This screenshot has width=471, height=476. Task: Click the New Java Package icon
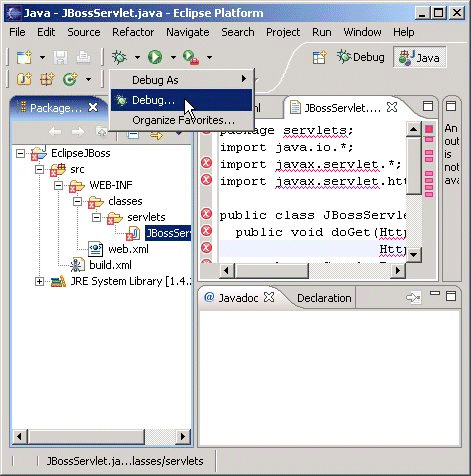[x=47, y=79]
